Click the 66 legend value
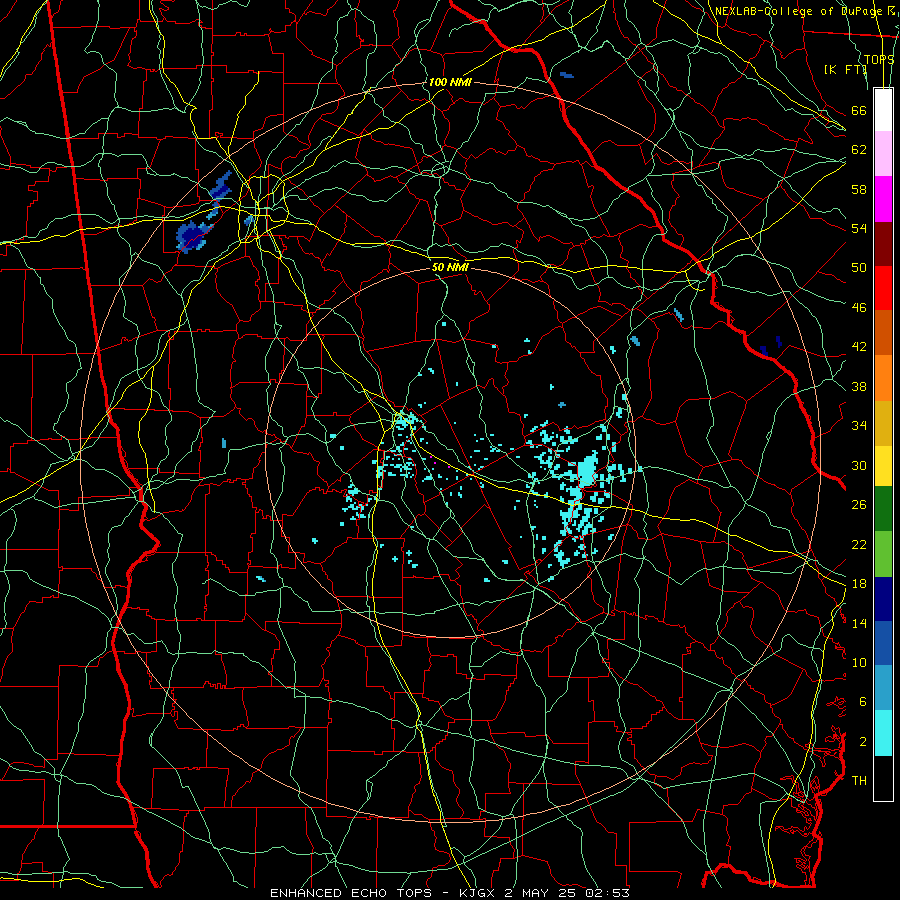900x900 pixels. pos(859,110)
